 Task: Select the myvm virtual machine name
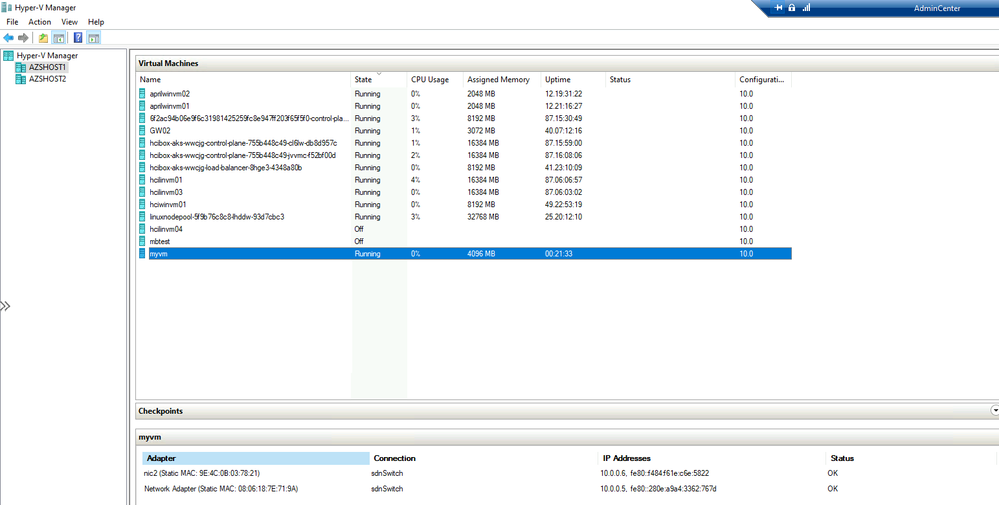tap(158, 253)
